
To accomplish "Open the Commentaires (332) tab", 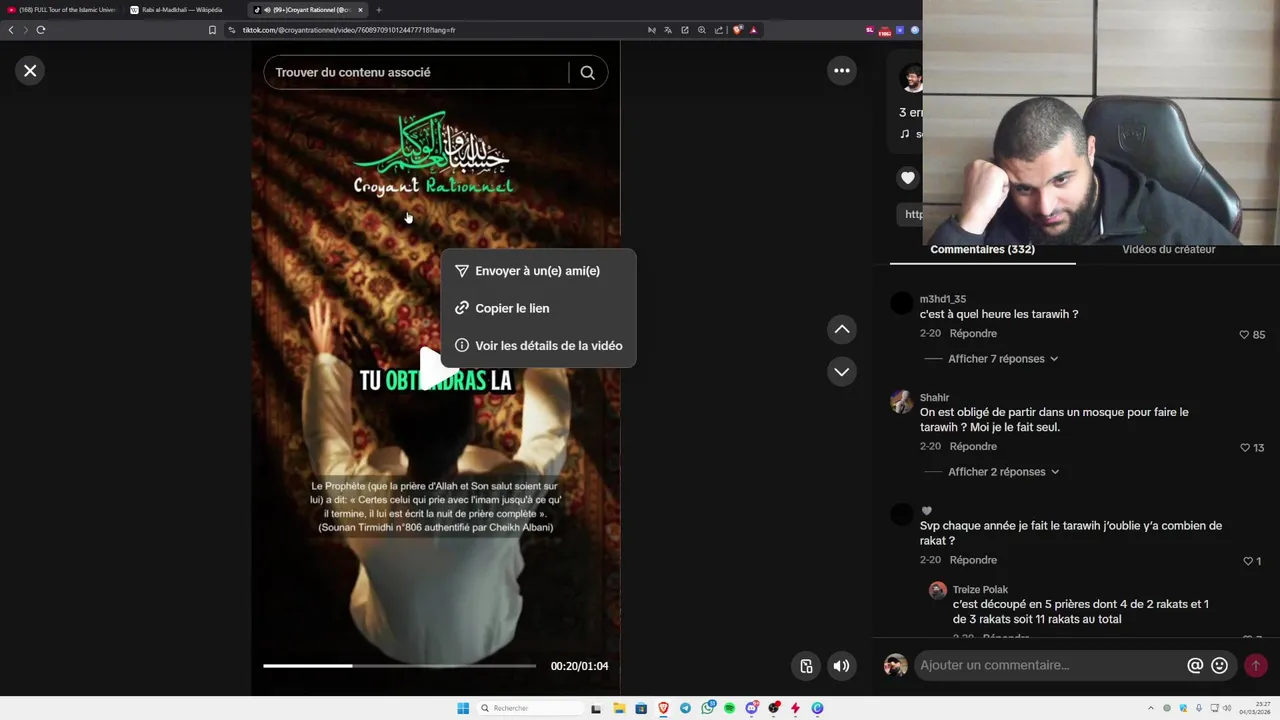I will (982, 249).
